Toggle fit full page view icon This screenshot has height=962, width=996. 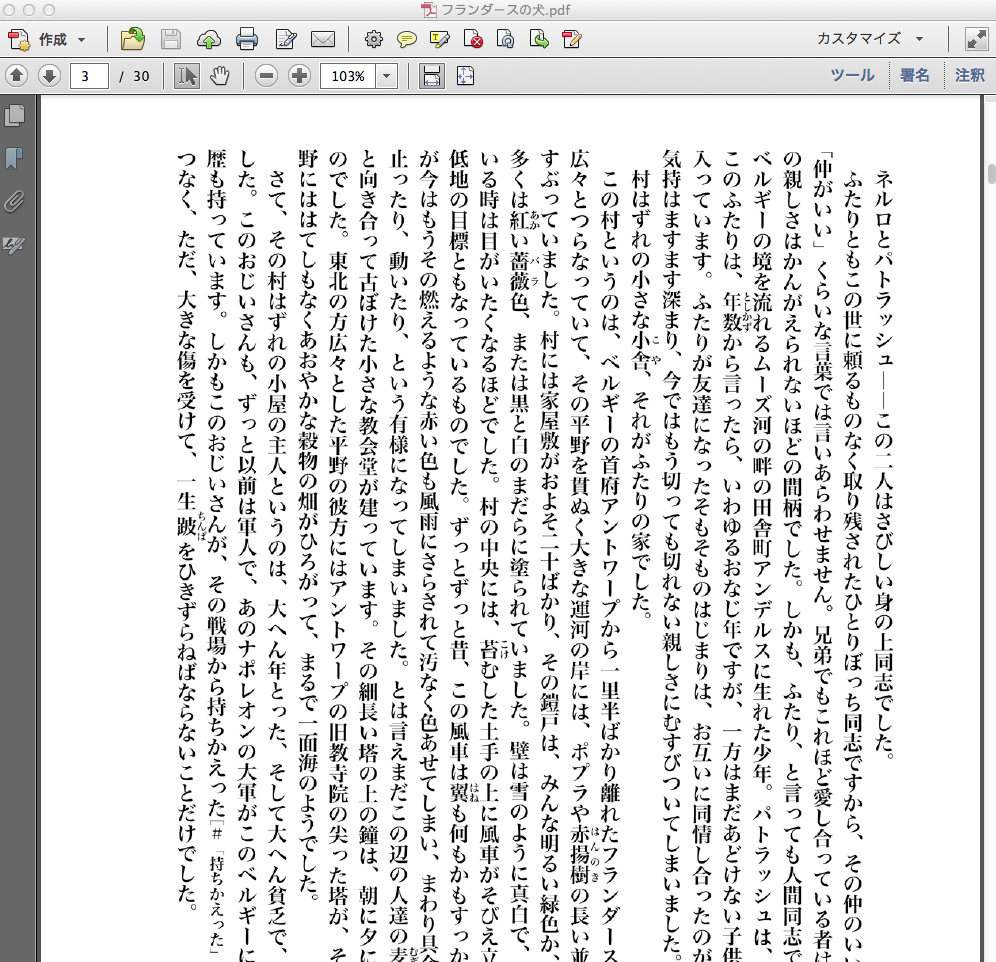pyautogui.click(x=465, y=76)
